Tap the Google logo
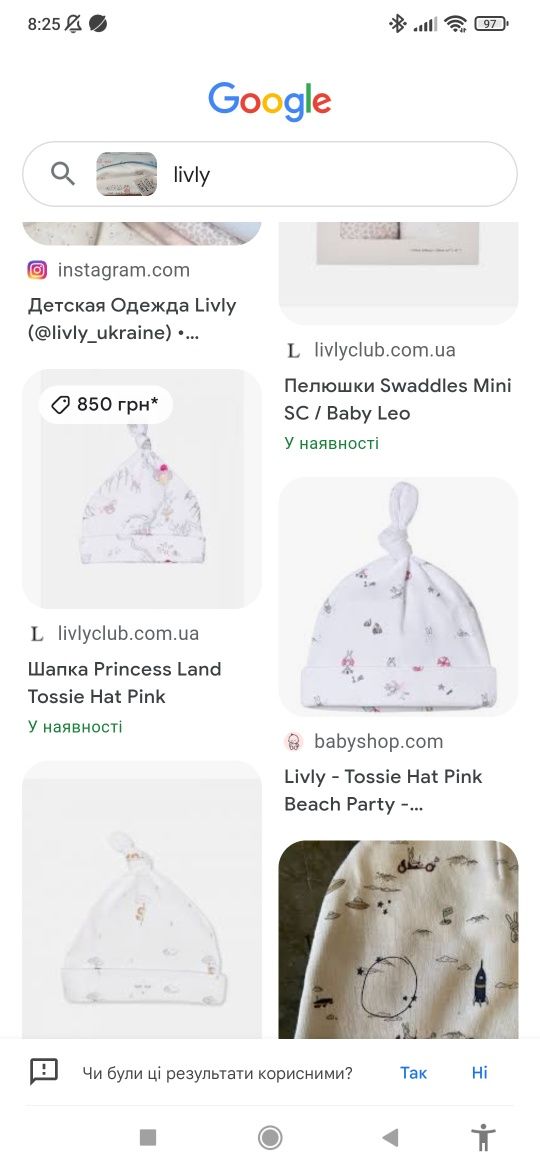This screenshot has width=540, height=1170. pyautogui.click(x=270, y=102)
